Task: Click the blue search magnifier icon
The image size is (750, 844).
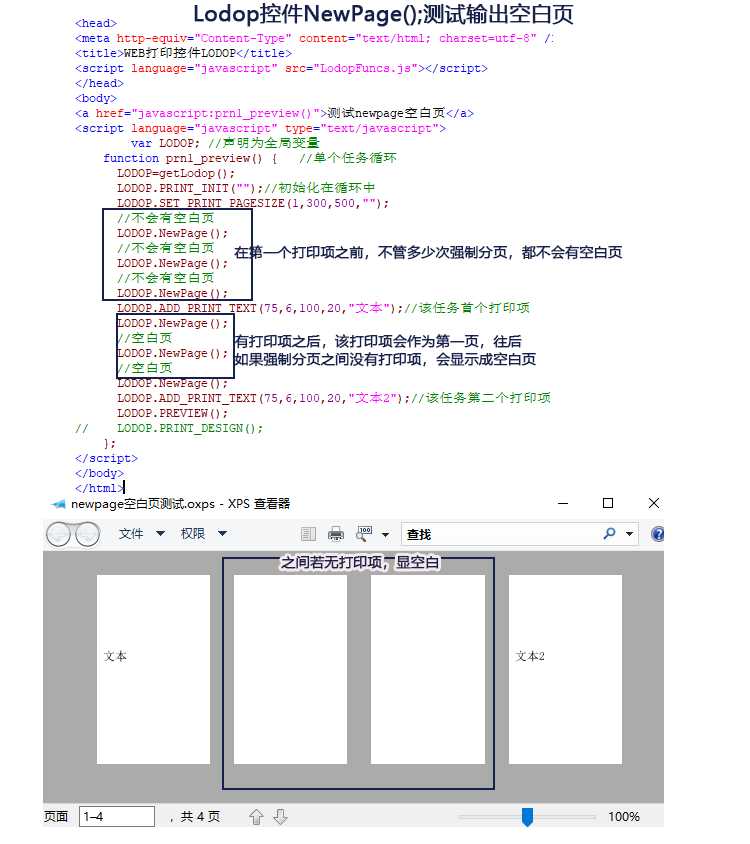Action: tap(609, 534)
